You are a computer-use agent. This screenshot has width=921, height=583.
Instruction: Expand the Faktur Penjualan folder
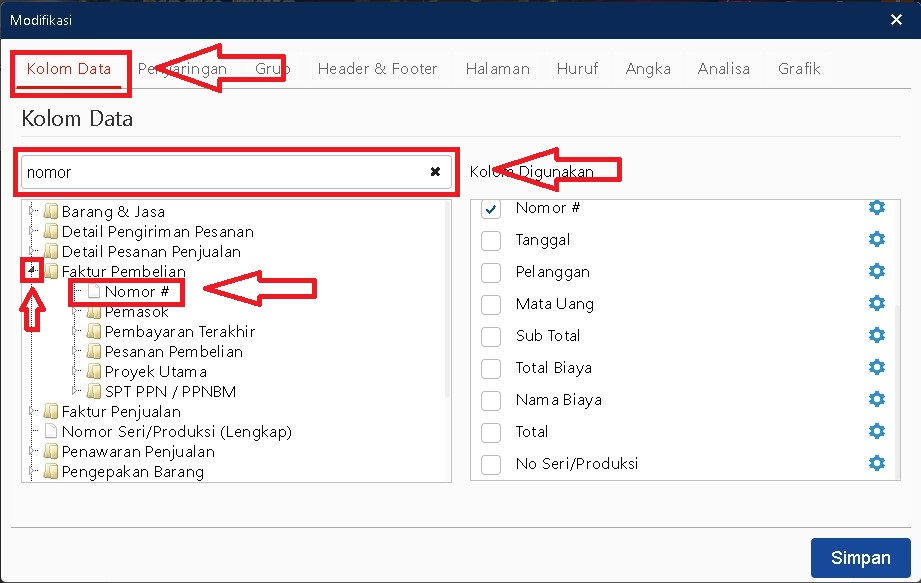pyautogui.click(x=33, y=412)
